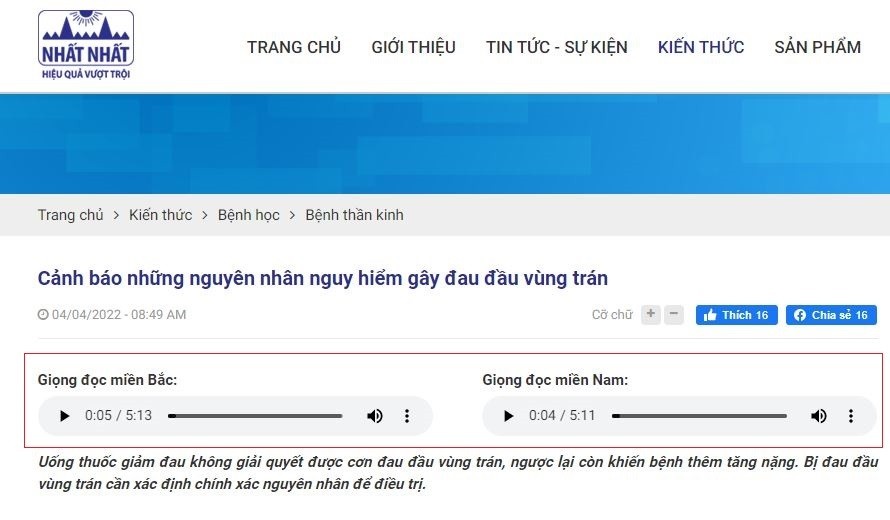Screen dimensions: 890x520
Task: Play the Giọng đọc miền Bắc audio
Action: tap(64, 416)
